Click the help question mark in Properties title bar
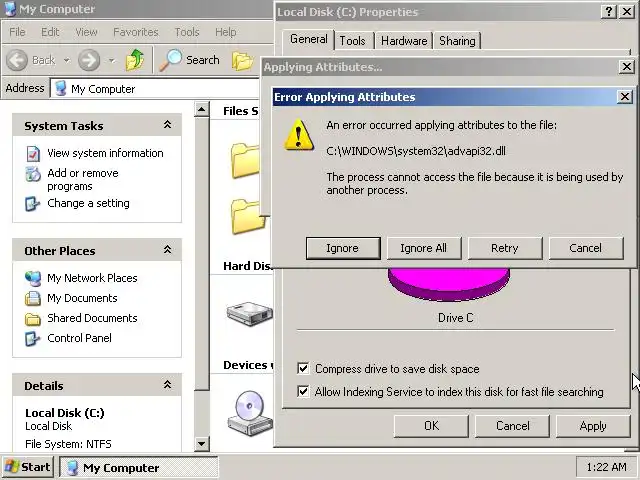Image resolution: width=640 pixels, height=480 pixels. tap(609, 11)
